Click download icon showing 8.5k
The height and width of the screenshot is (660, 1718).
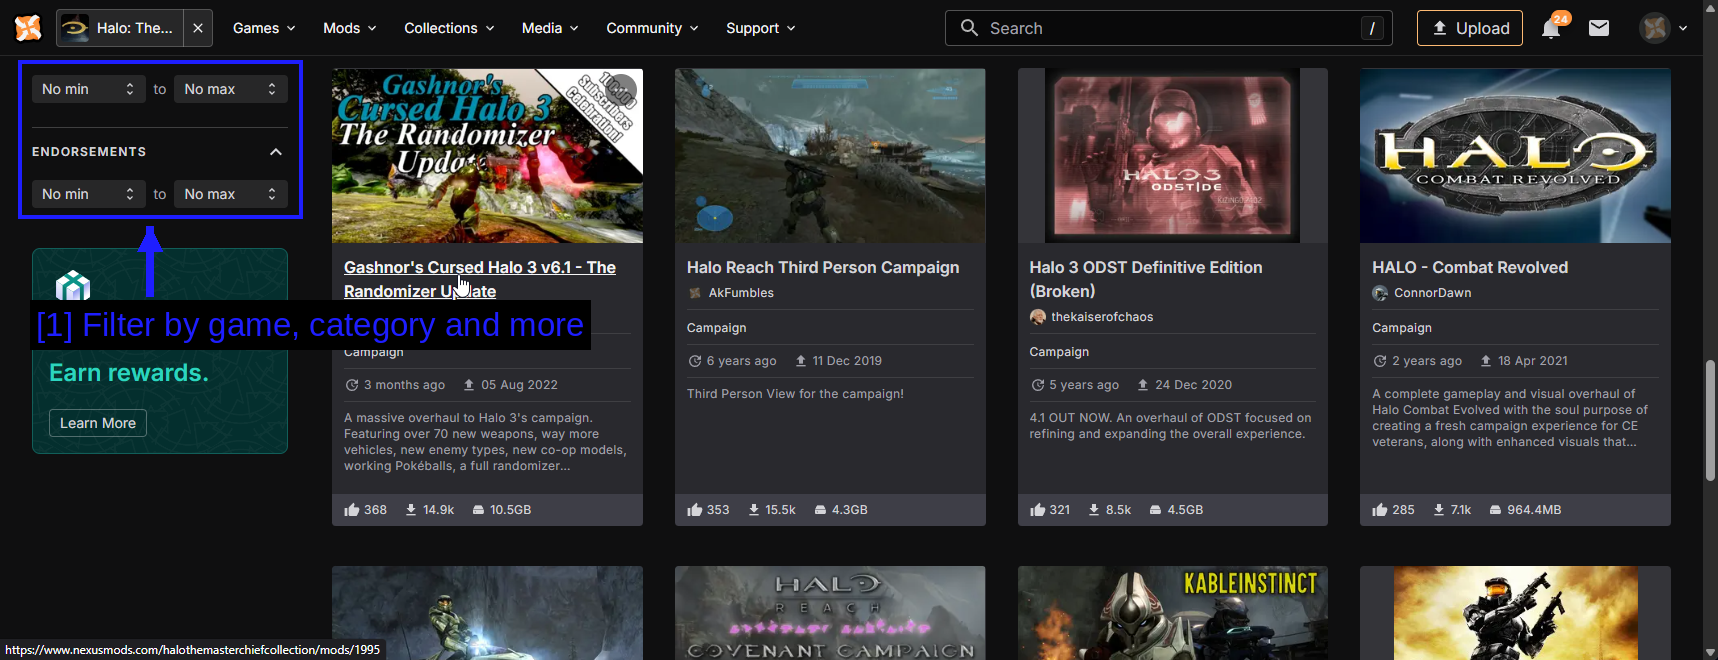tap(1094, 510)
